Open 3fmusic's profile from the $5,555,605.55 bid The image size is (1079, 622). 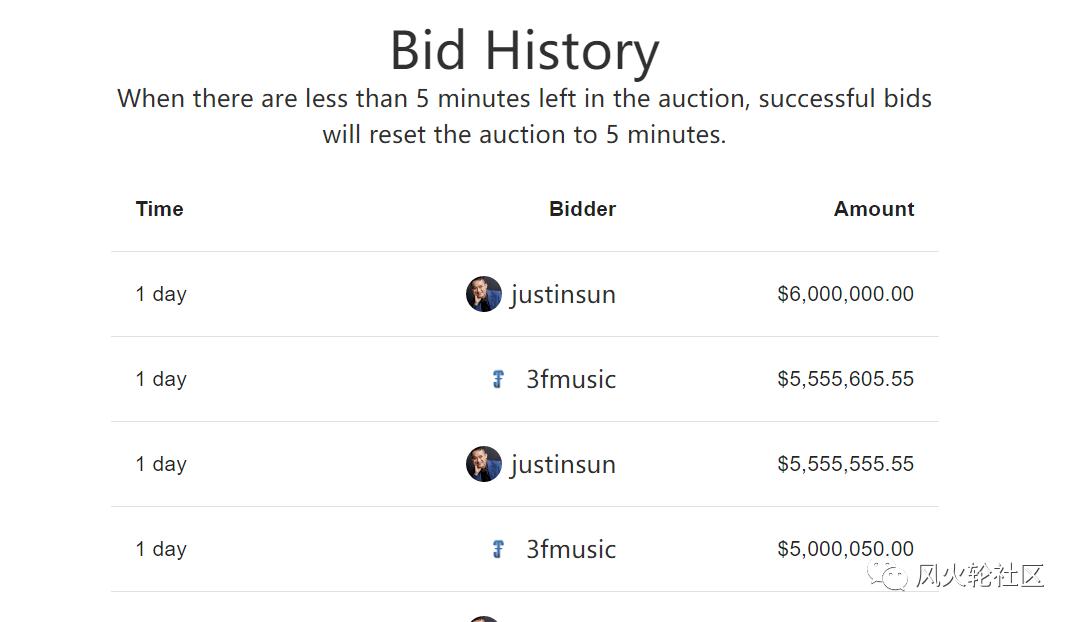point(571,380)
